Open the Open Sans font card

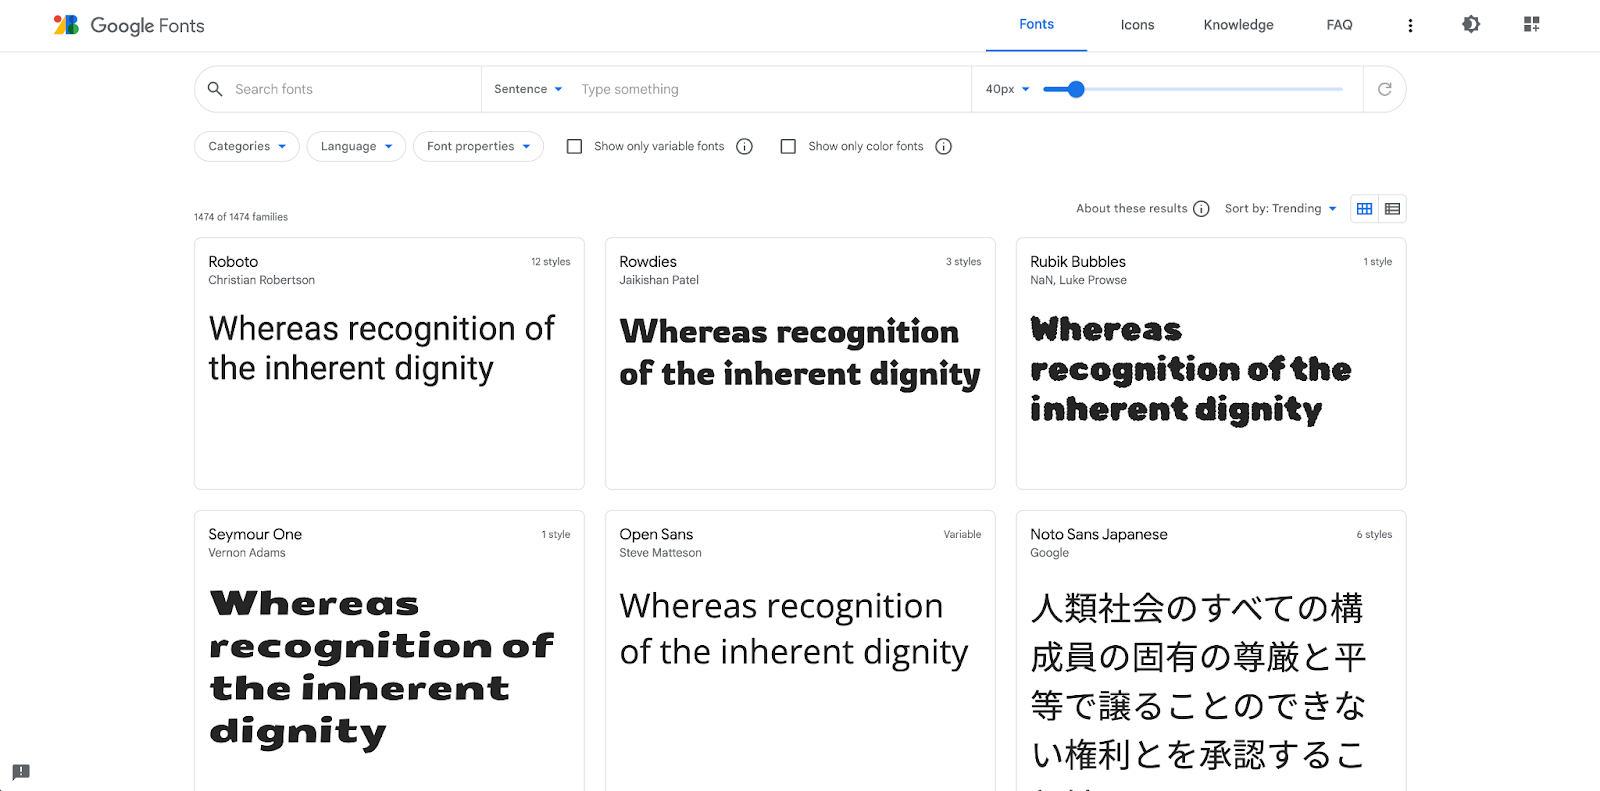(800, 650)
